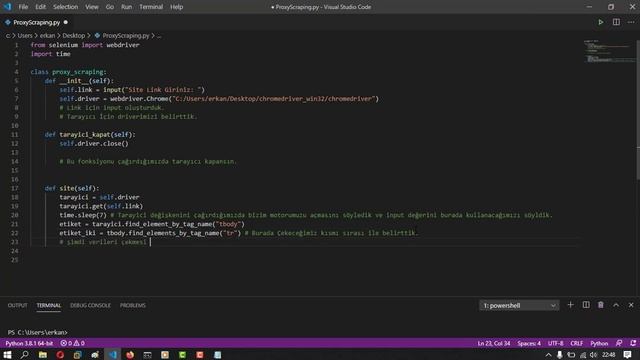
Task: Click the "tarayici.get(self.link)" line
Action: [x=101, y=206]
